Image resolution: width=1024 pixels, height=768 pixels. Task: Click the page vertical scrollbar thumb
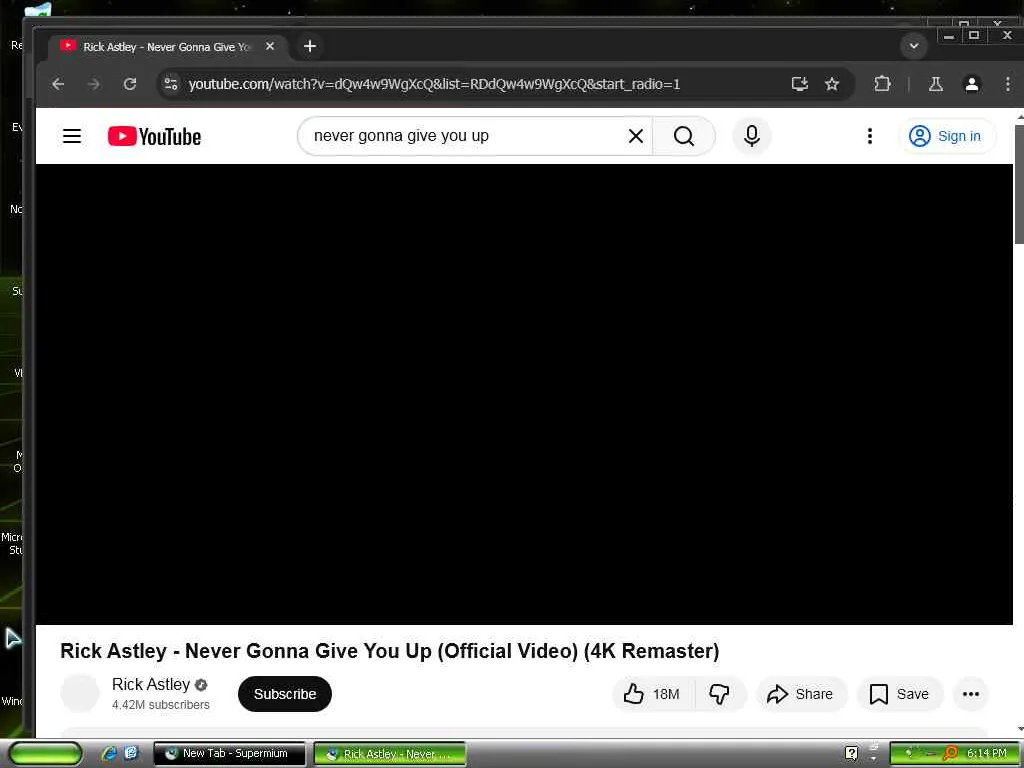(x=1019, y=184)
